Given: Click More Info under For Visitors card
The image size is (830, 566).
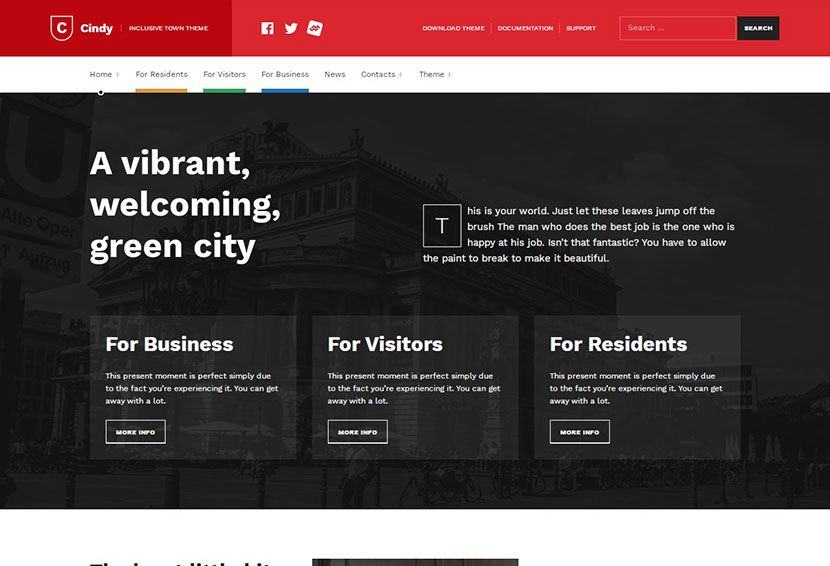Looking at the screenshot, I should [x=357, y=432].
